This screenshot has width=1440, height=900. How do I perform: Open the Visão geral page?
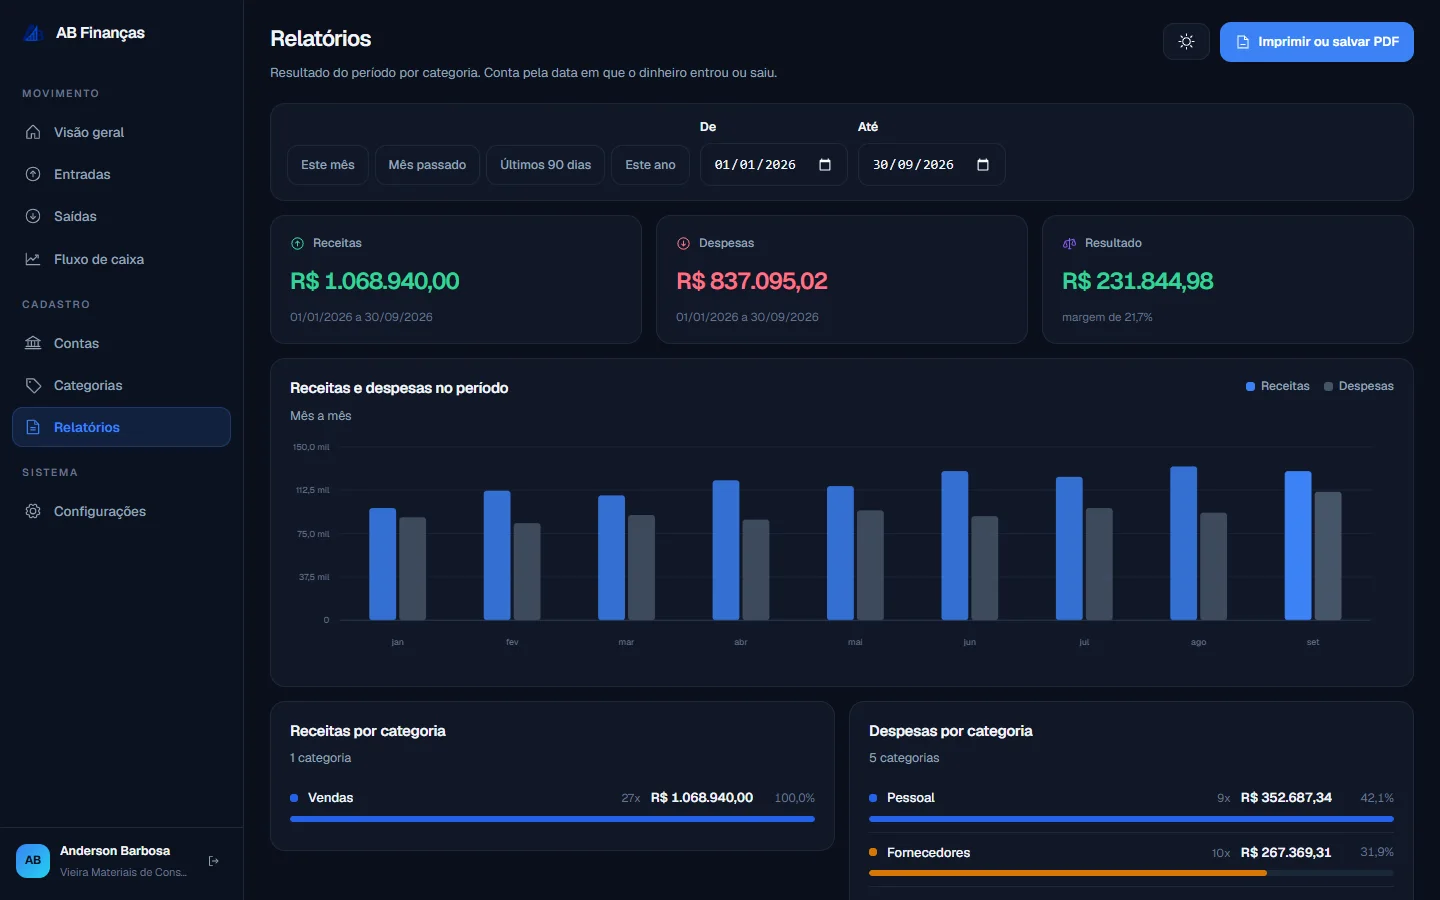121,132
